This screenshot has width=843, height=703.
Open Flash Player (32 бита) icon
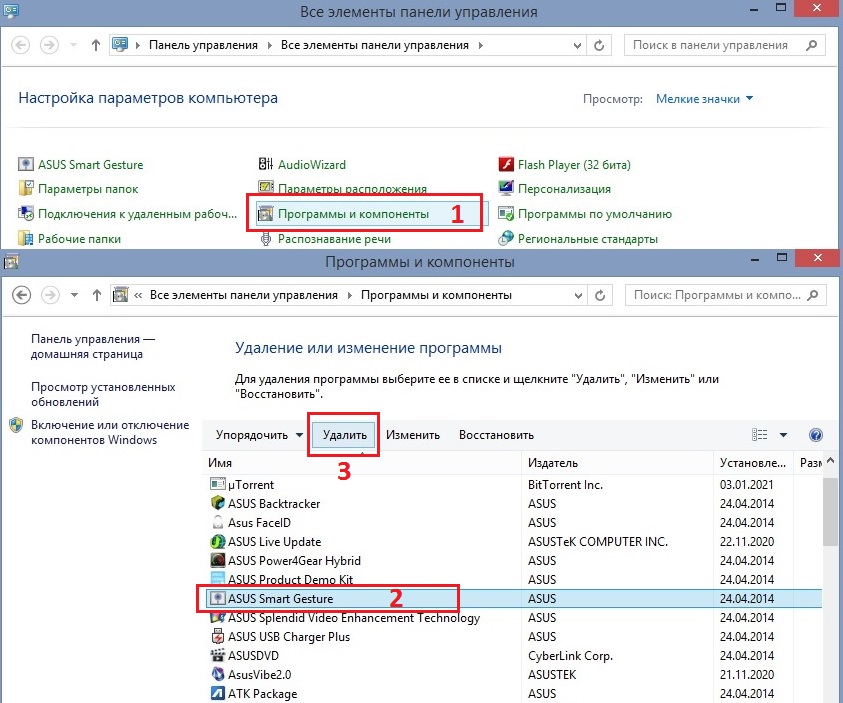506,164
